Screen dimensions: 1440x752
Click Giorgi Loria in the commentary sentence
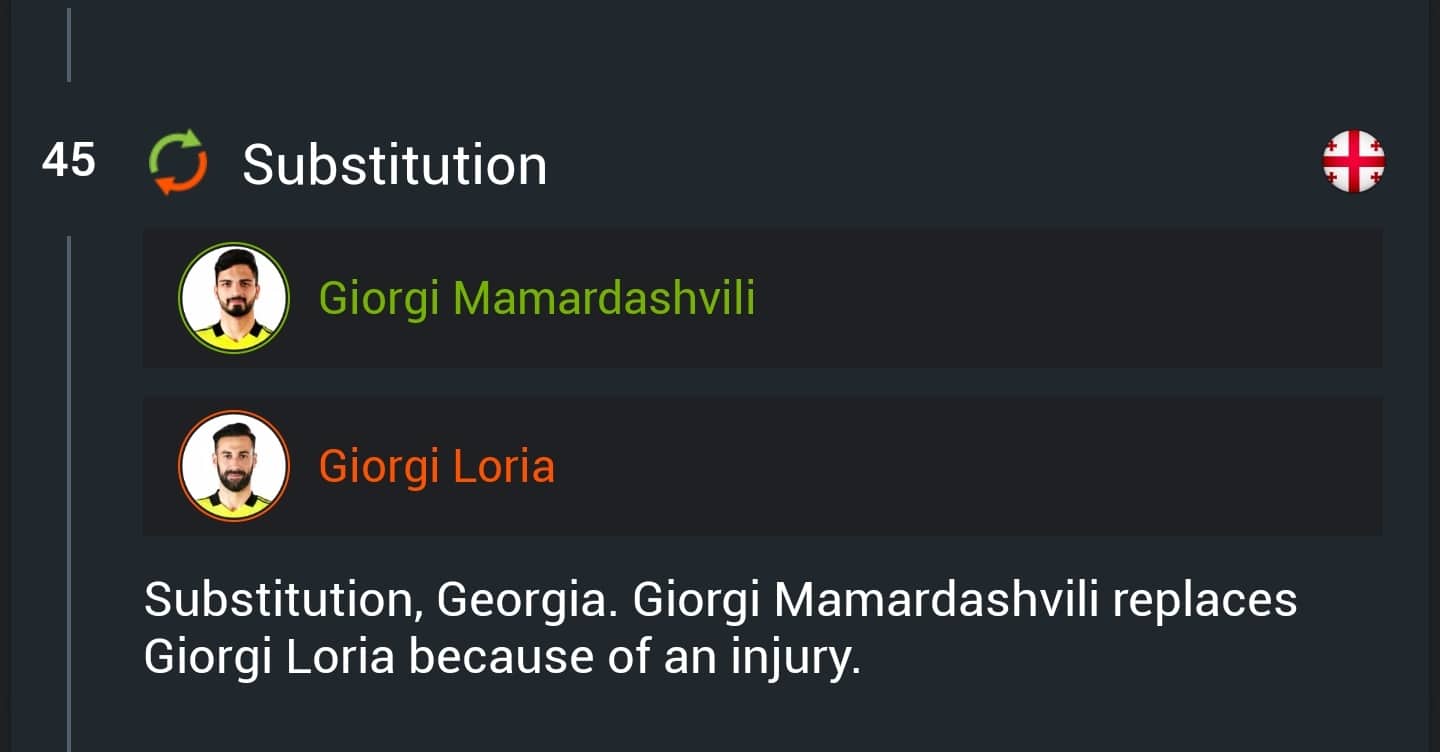tap(269, 657)
